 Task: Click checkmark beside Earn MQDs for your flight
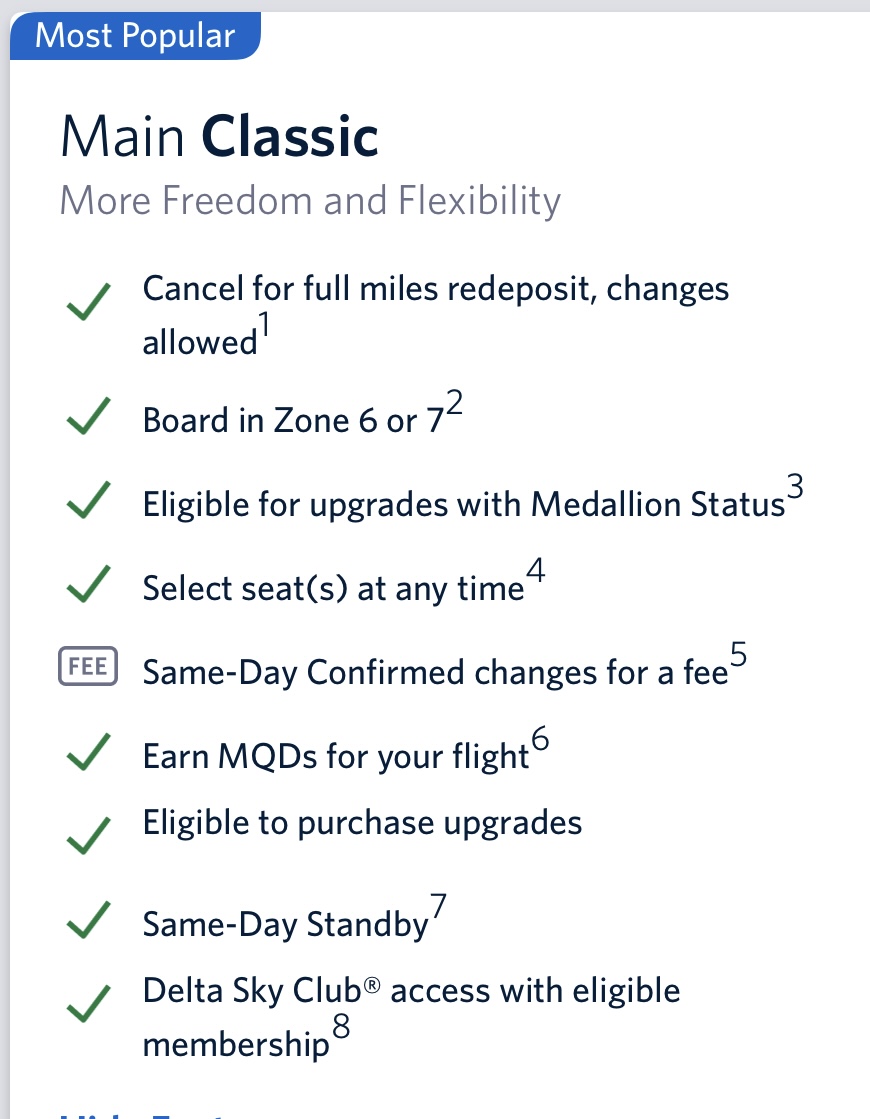[88, 751]
